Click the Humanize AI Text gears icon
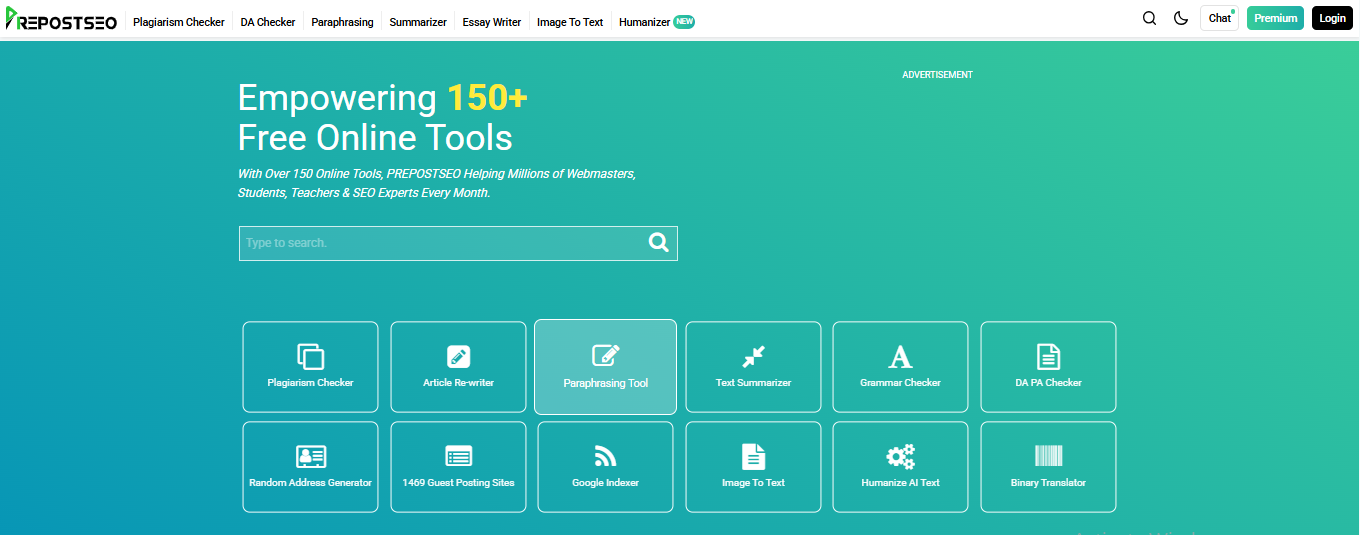This screenshot has width=1360, height=535. tap(900, 457)
